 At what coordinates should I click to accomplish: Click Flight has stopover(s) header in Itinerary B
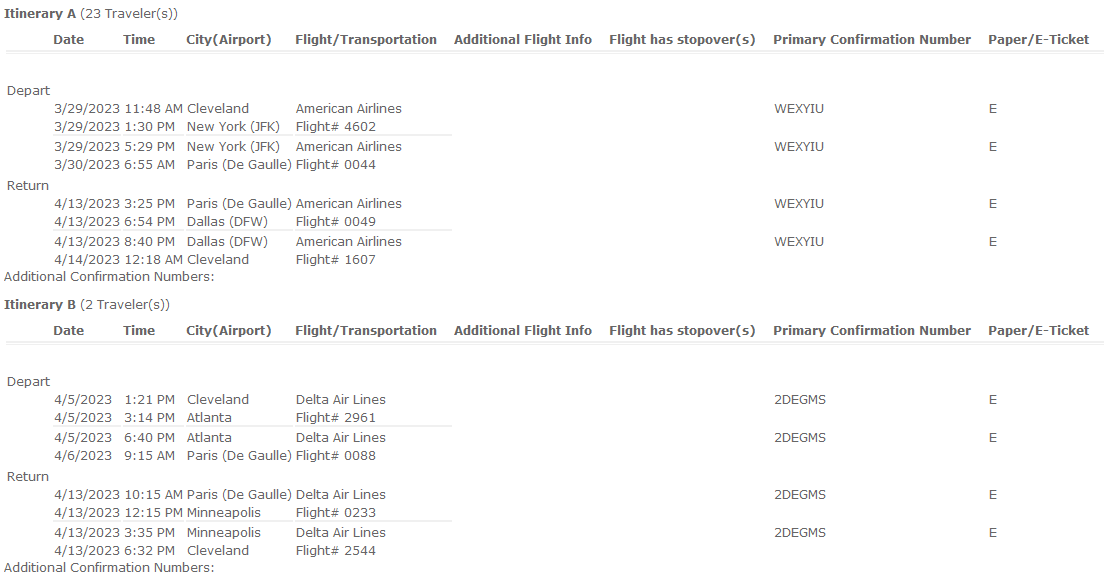682,331
